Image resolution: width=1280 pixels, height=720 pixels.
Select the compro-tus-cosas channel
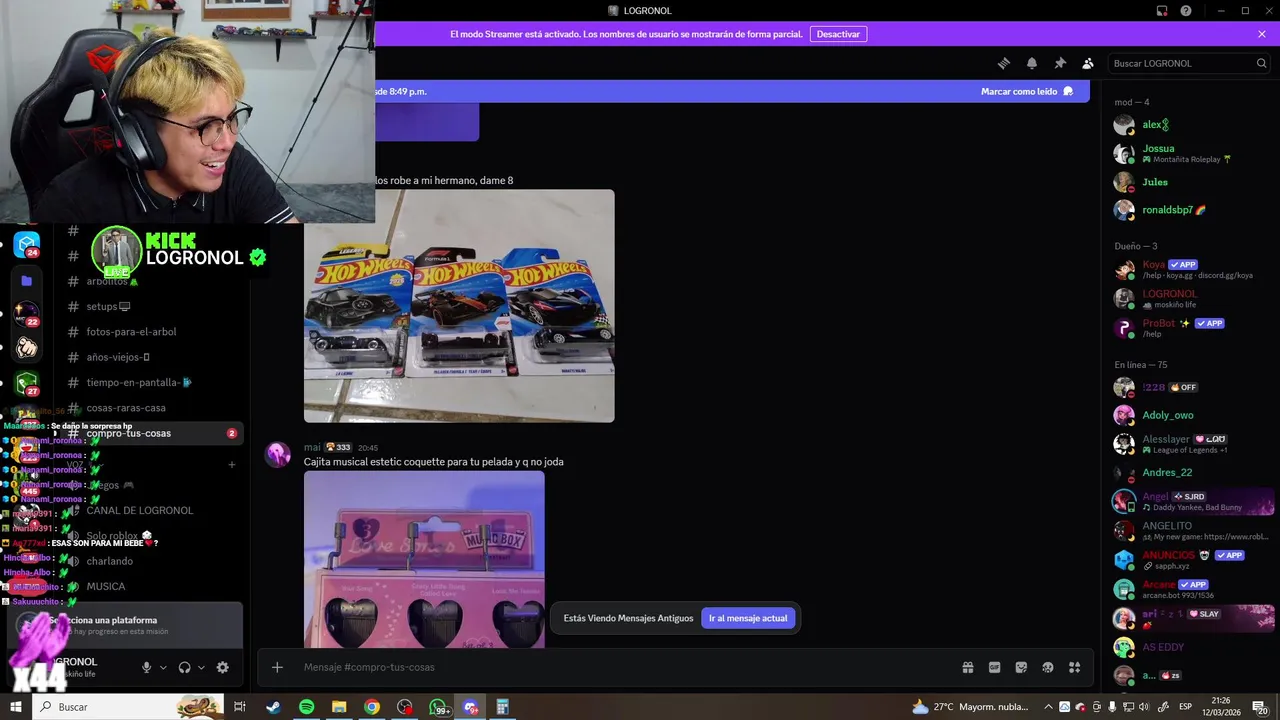click(150, 433)
